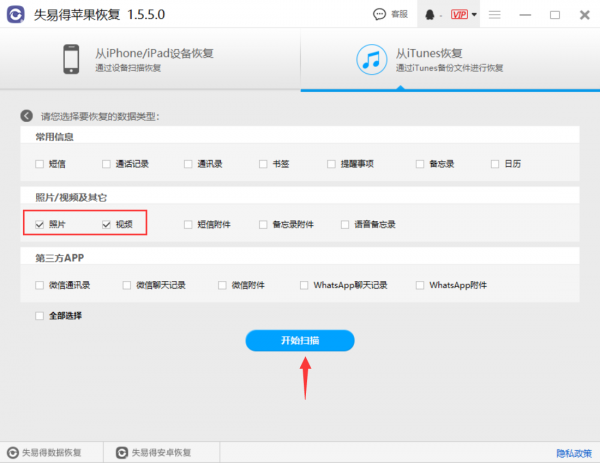
Task: Open the hamburger menu
Action: 494,15
